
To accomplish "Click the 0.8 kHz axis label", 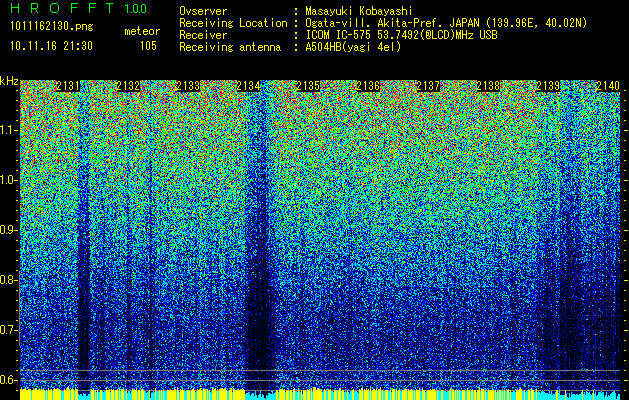I will pos(9,280).
